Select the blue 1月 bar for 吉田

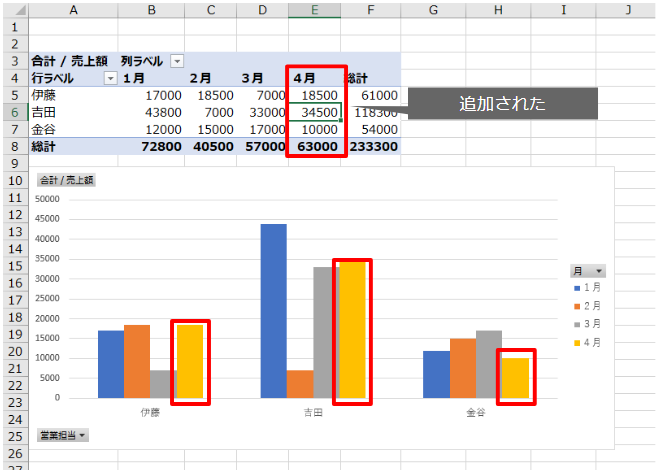click(x=274, y=311)
